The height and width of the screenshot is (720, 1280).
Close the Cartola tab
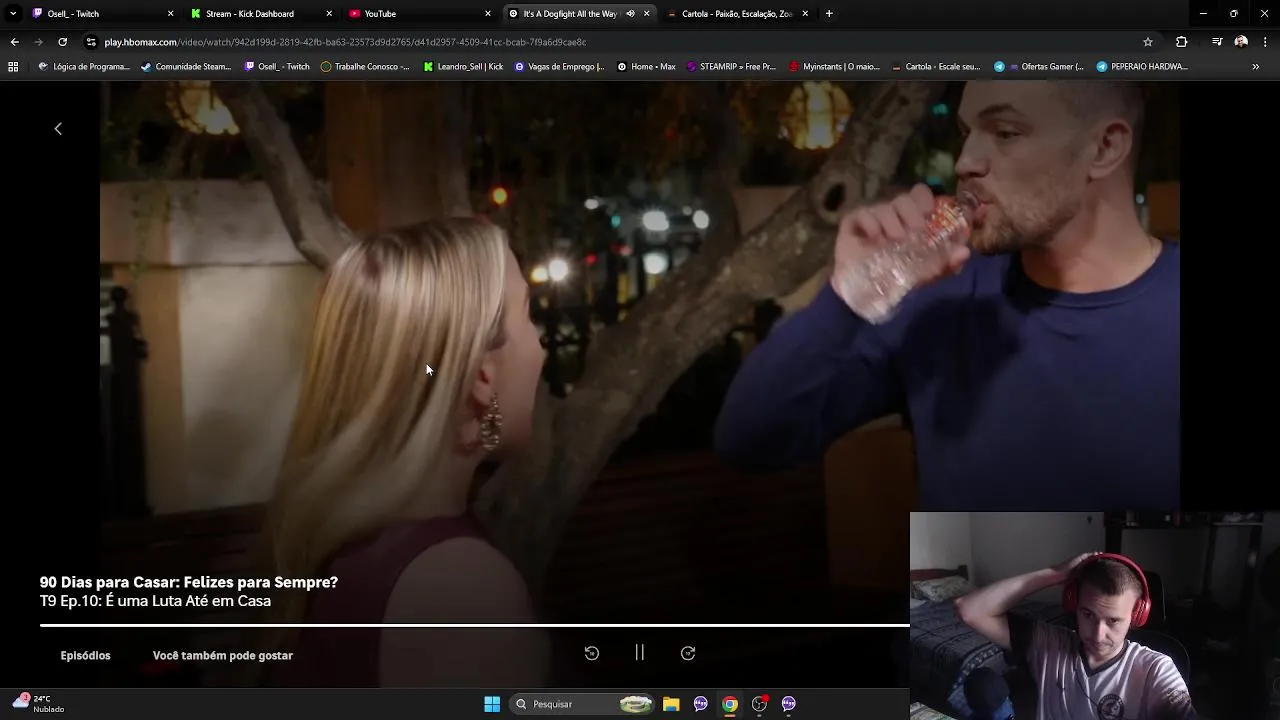pyautogui.click(x=805, y=14)
